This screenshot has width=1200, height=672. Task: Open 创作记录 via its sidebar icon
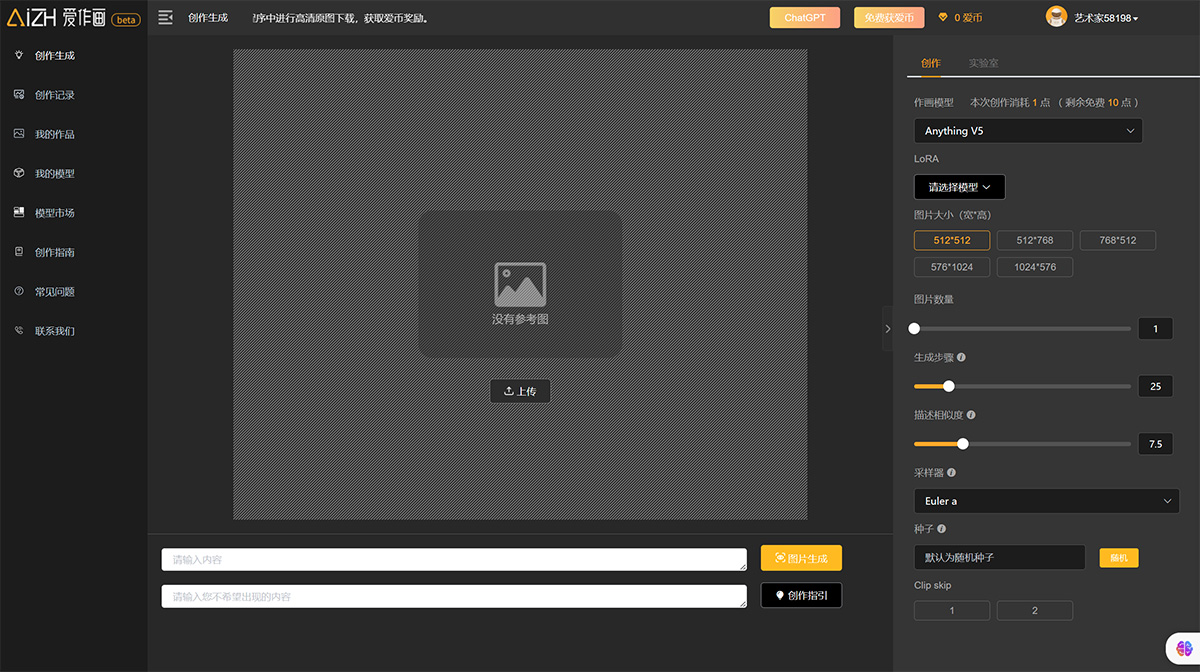(x=18, y=95)
